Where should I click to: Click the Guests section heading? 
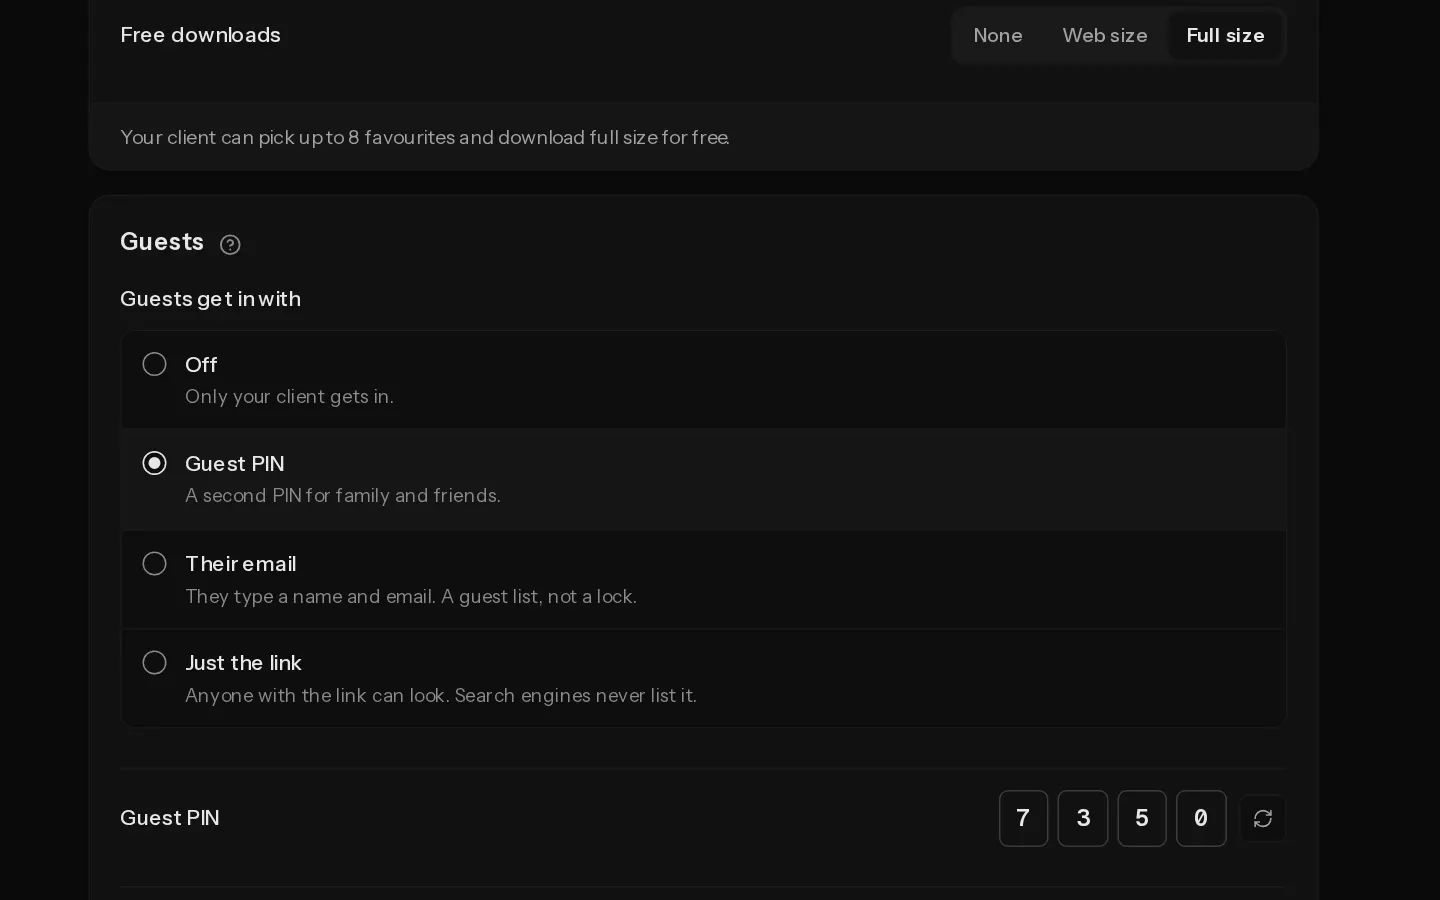point(162,242)
